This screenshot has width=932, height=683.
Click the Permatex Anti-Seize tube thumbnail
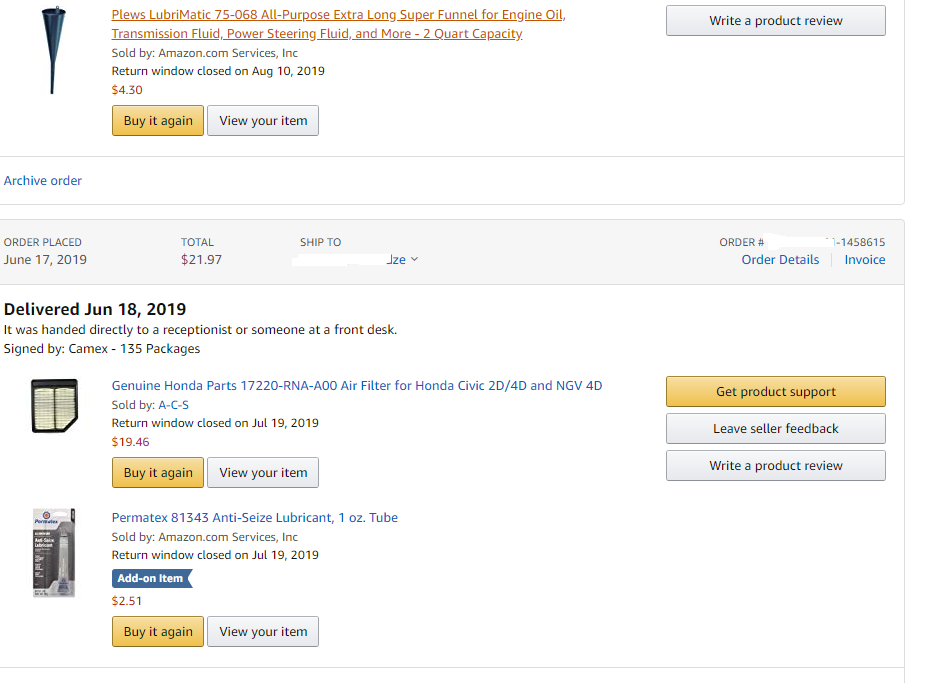[54, 553]
